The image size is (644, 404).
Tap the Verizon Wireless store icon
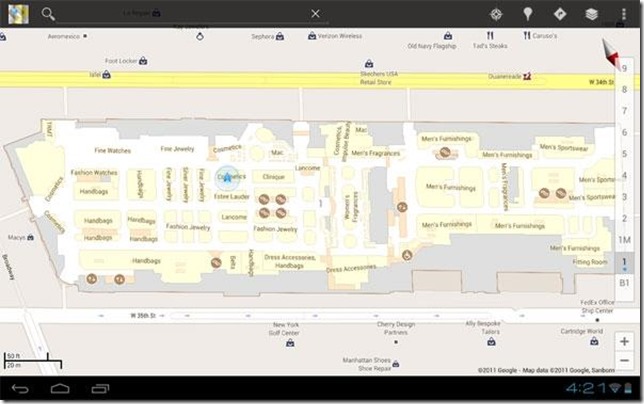coord(312,36)
